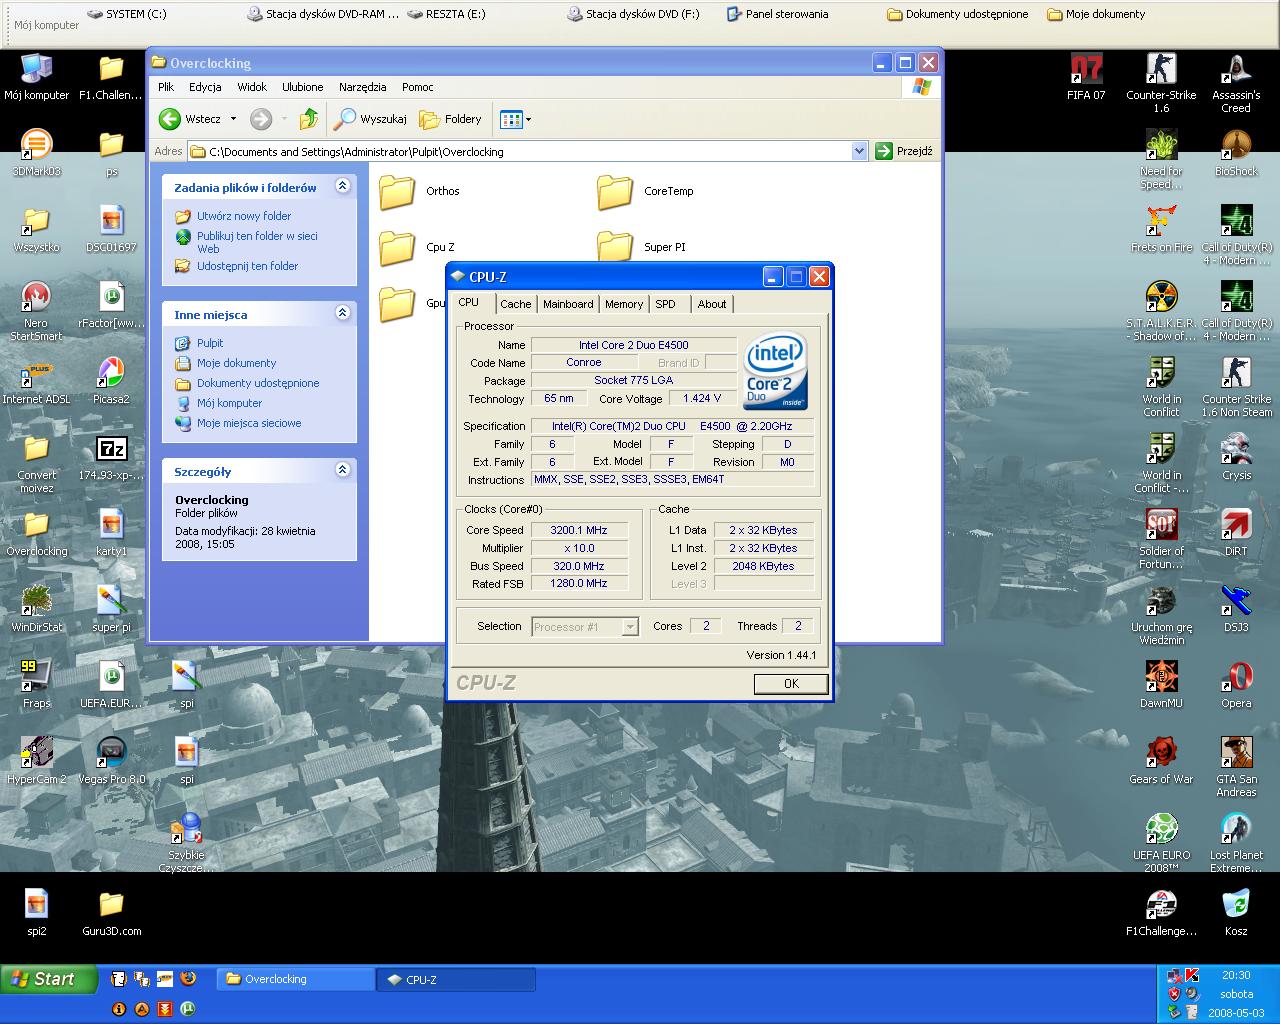This screenshot has width=1280, height=1024.
Task: Select the Opera desktop icon
Action: tap(1236, 685)
